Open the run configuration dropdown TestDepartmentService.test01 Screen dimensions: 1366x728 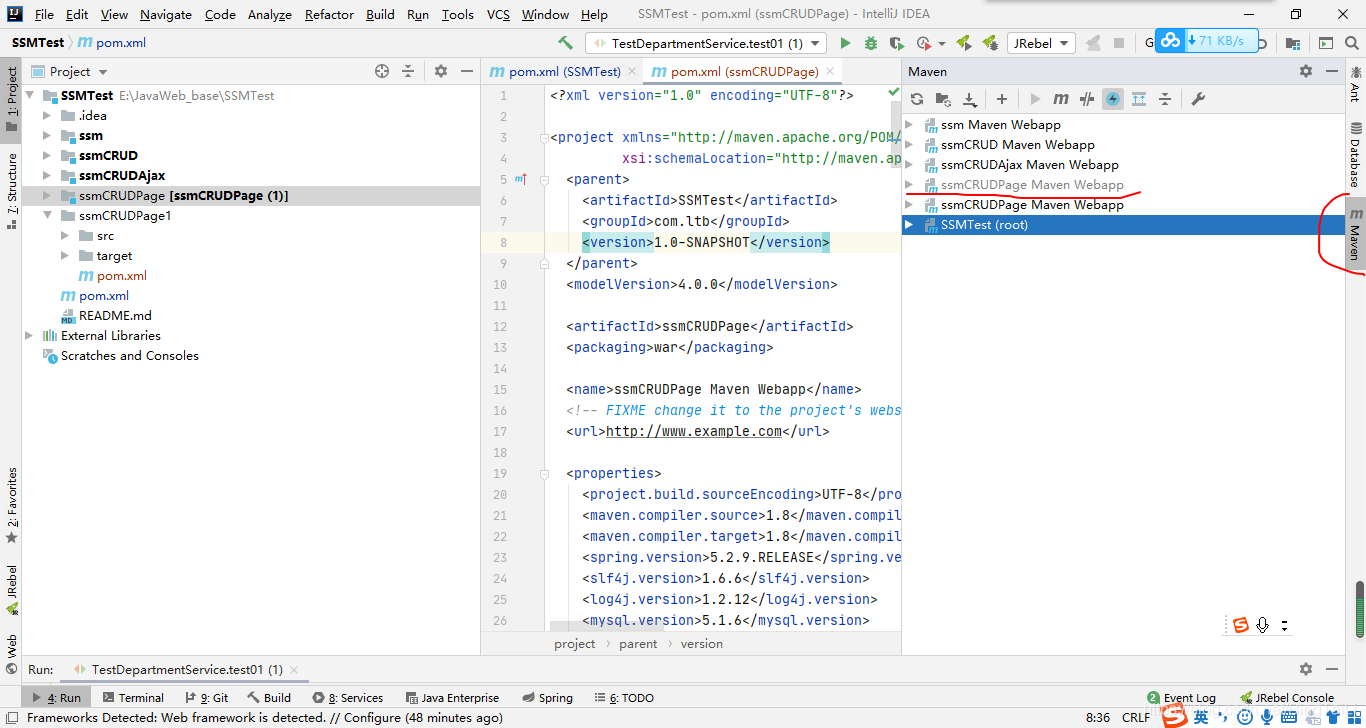click(x=706, y=43)
